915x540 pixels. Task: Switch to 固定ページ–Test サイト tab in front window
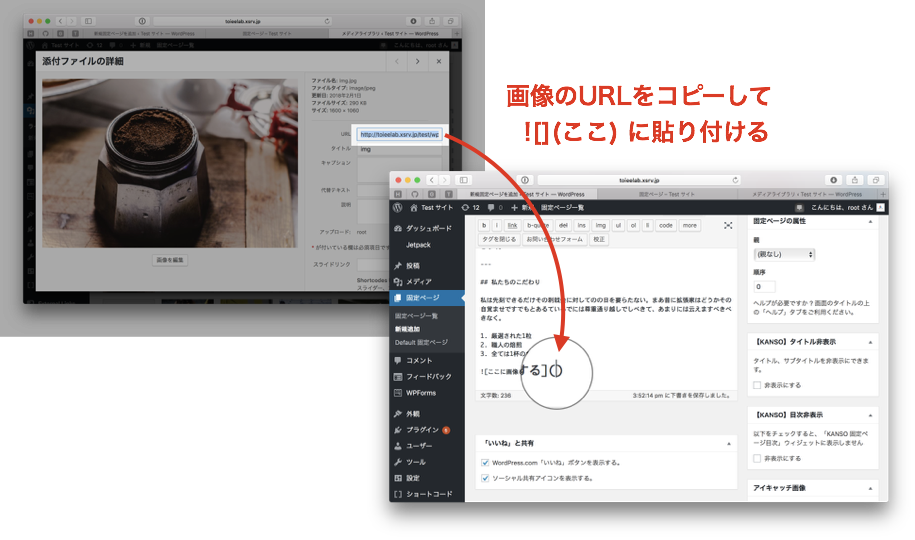point(666,194)
